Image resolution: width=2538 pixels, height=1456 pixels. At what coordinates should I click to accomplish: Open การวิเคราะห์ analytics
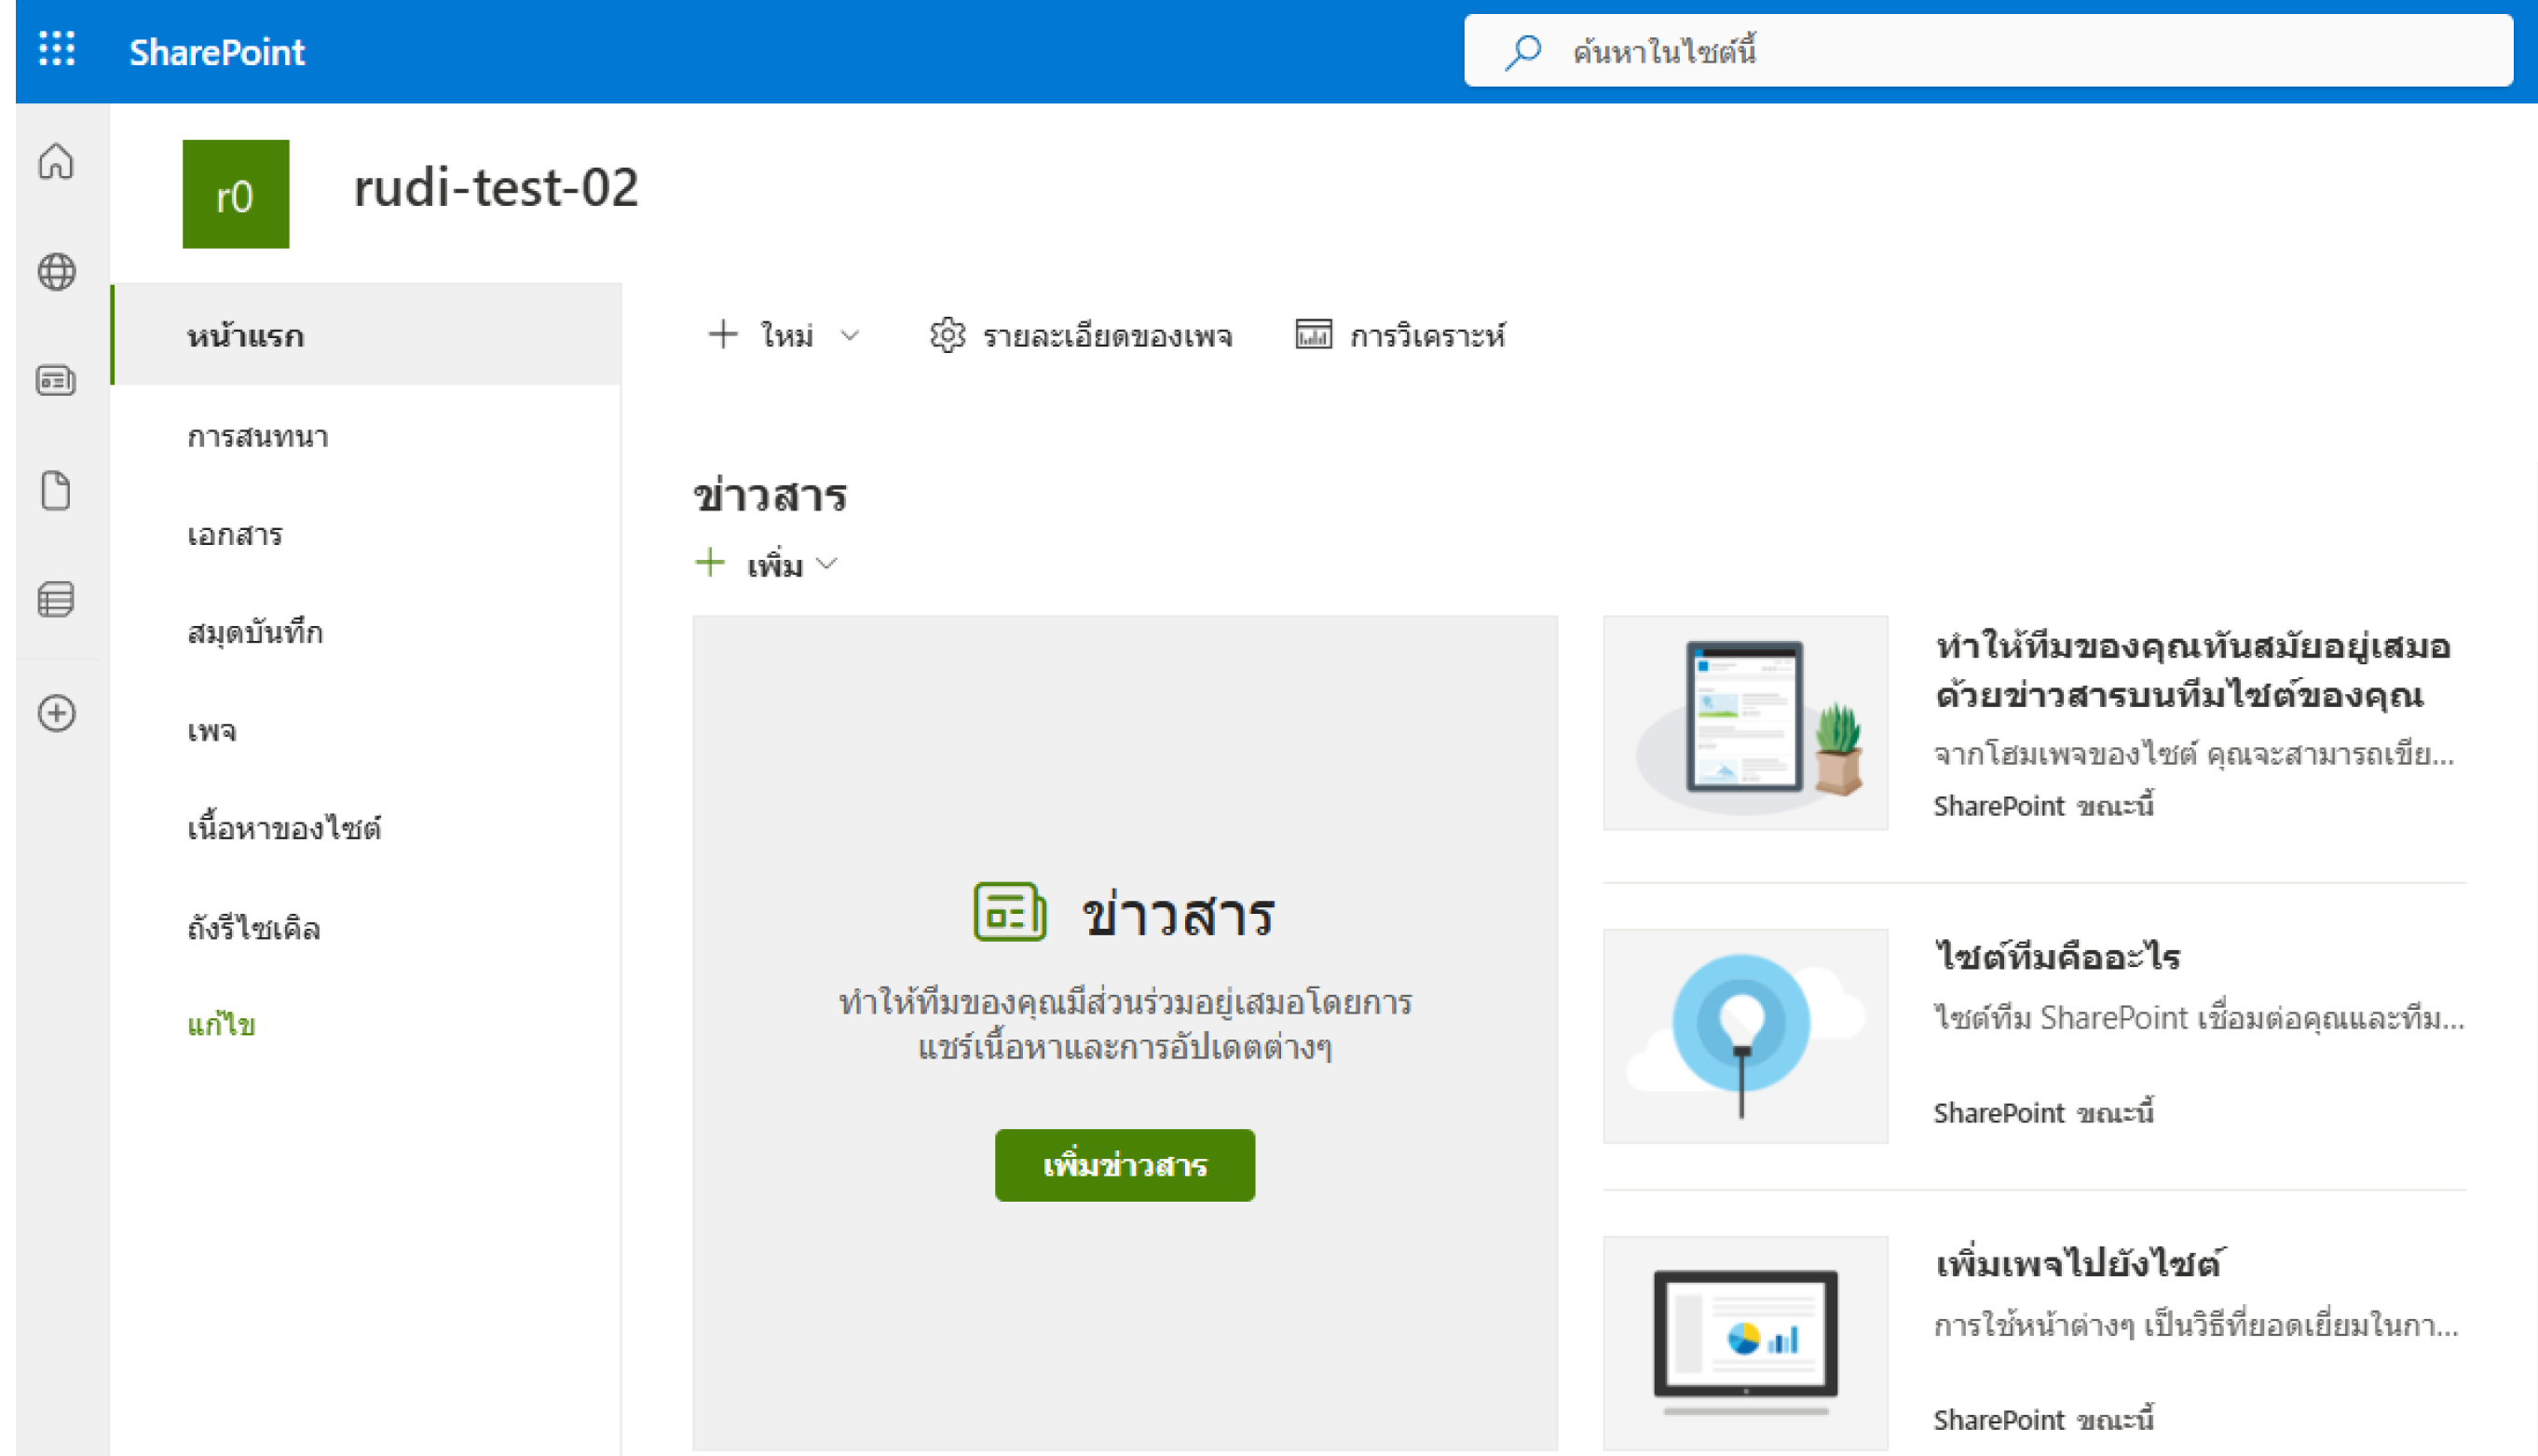coord(1427,336)
